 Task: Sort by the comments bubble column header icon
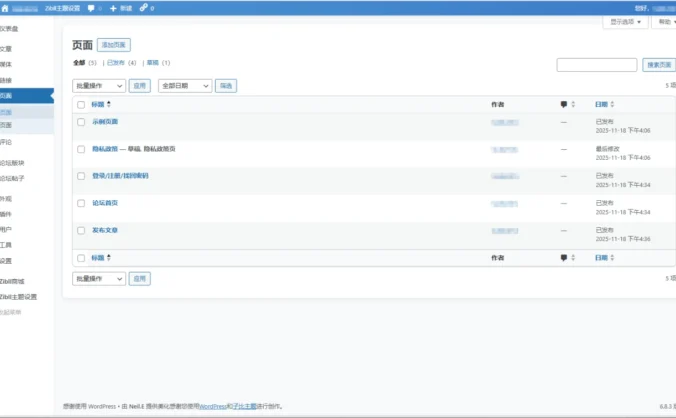[x=564, y=104]
